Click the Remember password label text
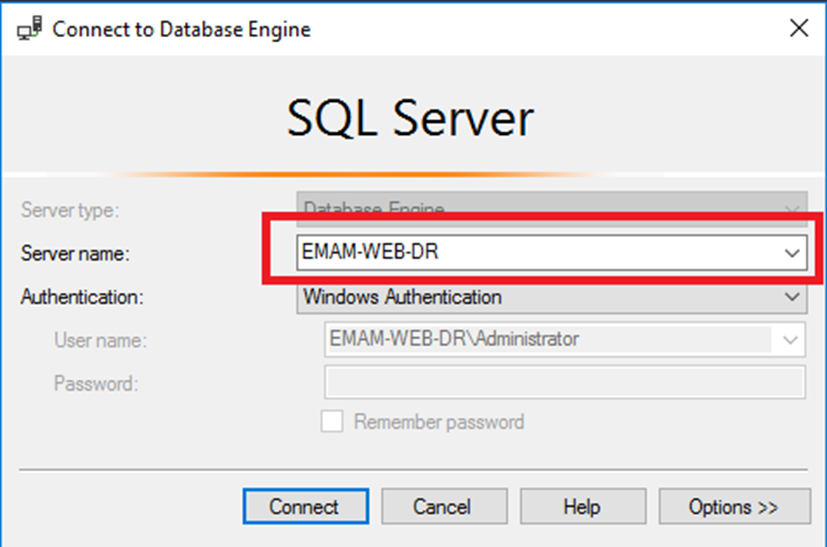Image resolution: width=827 pixels, height=547 pixels. coord(439,422)
